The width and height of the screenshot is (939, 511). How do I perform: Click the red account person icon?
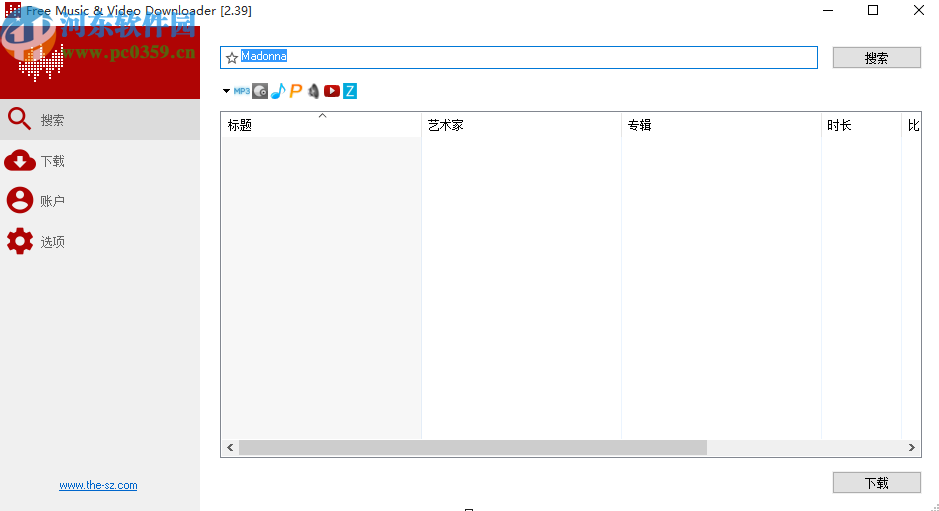point(20,200)
